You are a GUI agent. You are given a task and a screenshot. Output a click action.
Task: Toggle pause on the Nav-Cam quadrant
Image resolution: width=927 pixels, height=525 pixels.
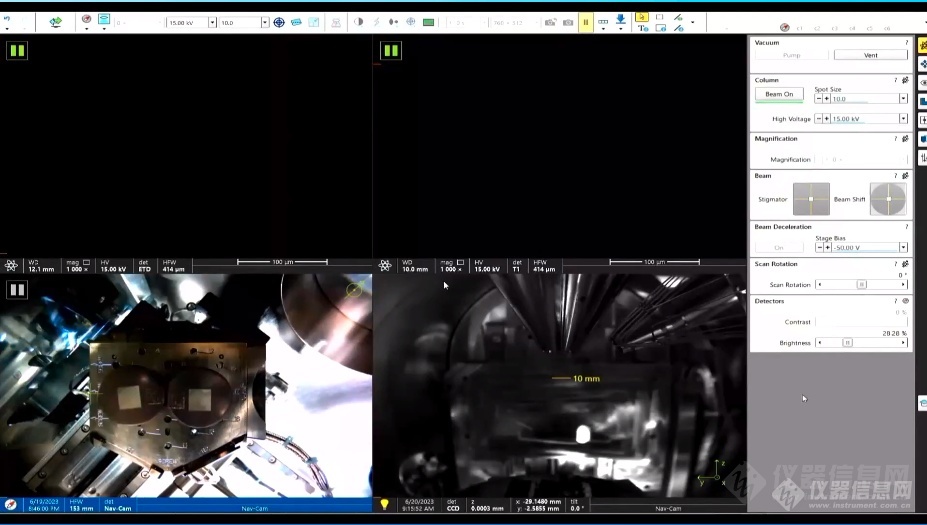point(17,290)
